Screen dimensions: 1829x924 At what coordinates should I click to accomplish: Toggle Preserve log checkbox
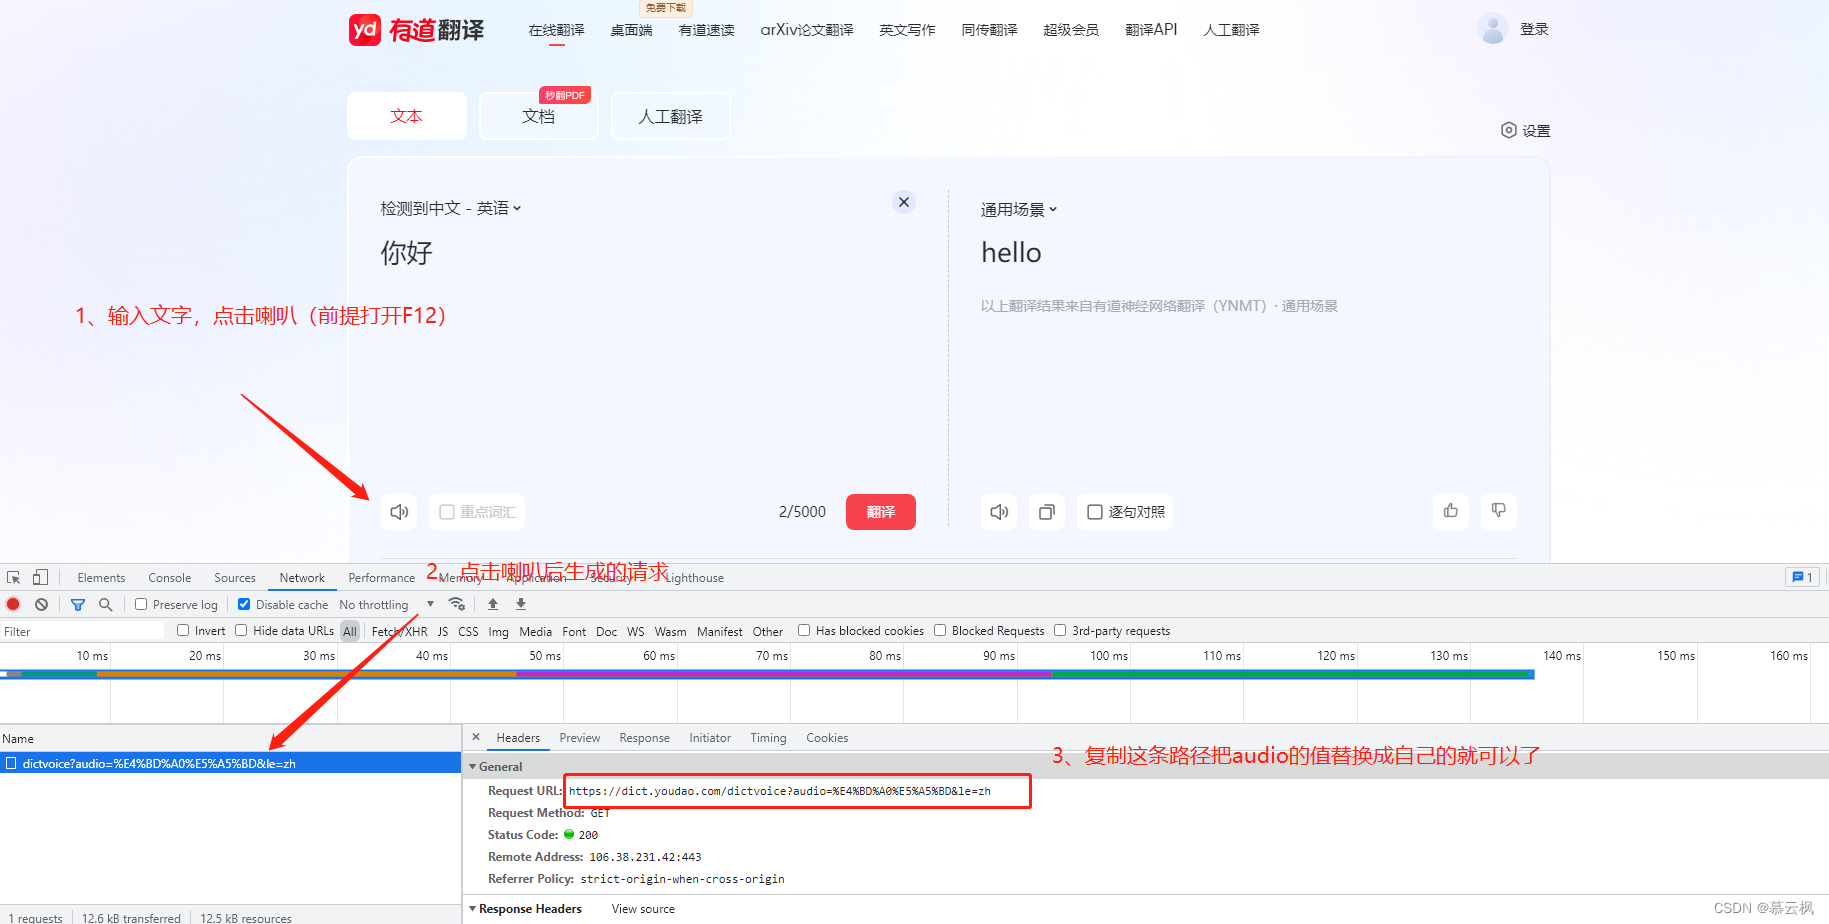click(x=141, y=604)
